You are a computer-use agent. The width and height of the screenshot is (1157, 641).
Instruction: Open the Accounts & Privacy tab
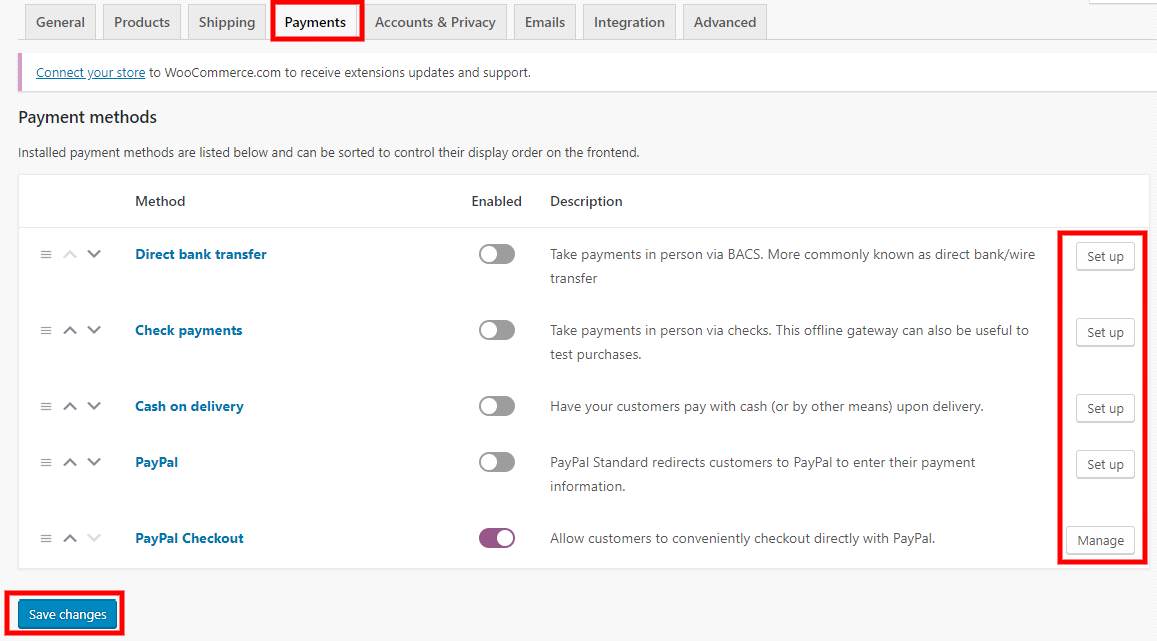coord(435,22)
